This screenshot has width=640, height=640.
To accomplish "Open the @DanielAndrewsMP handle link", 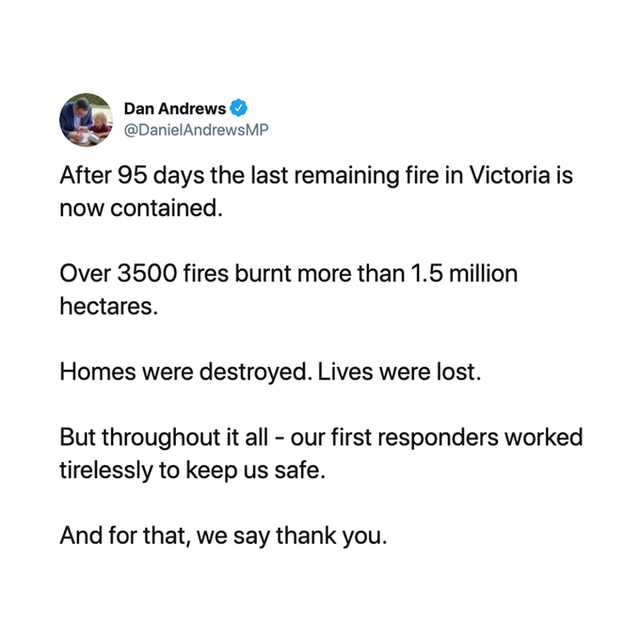I will point(196,130).
